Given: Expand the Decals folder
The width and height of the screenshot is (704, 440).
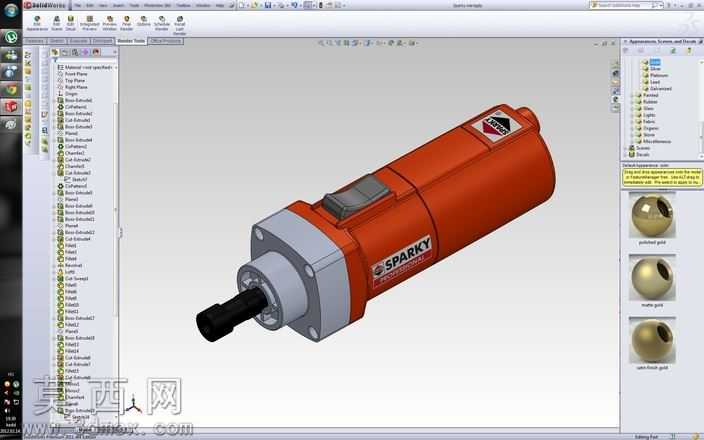Looking at the screenshot, I should coord(626,154).
